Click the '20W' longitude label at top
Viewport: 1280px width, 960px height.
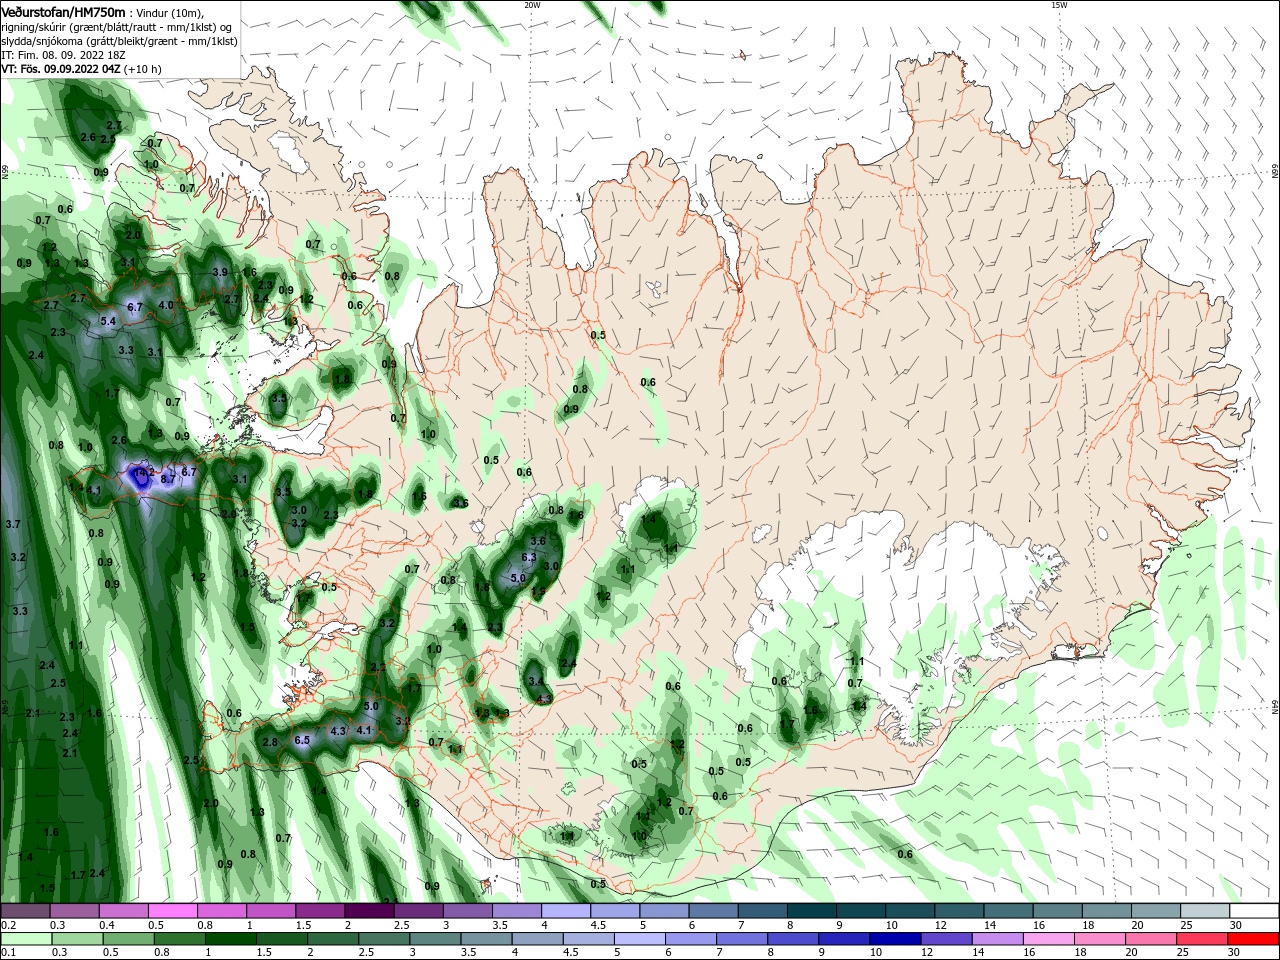[532, 5]
